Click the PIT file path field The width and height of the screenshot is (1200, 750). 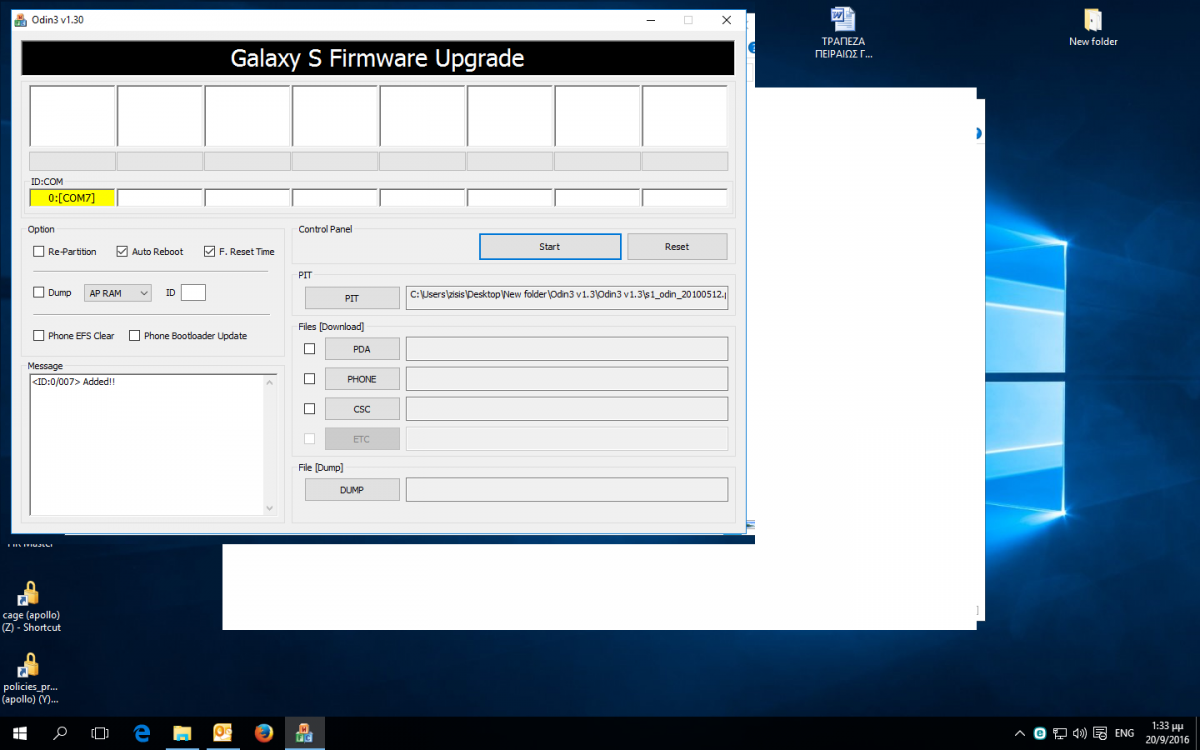(567, 297)
